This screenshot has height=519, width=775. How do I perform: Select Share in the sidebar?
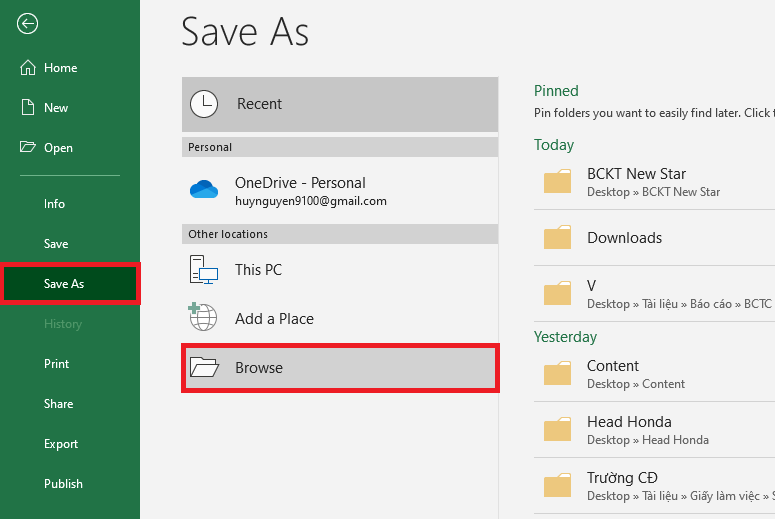[58, 404]
